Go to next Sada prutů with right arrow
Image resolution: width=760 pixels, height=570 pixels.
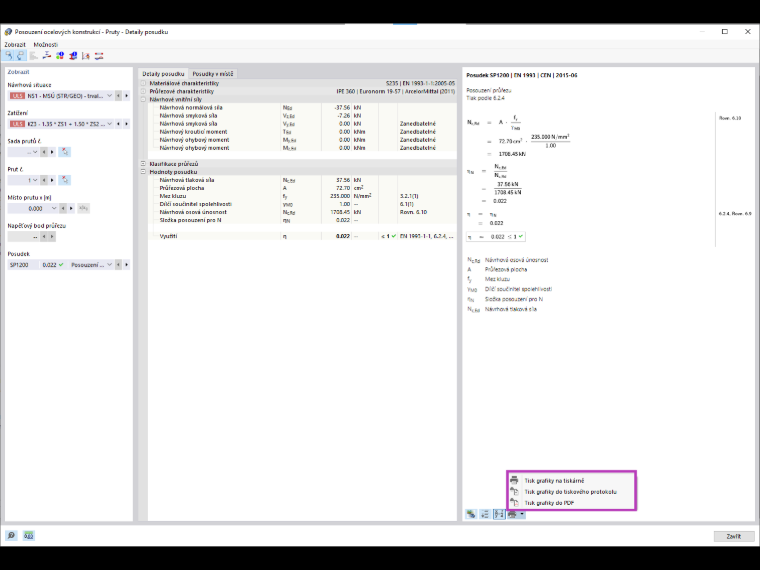pyautogui.click(x=52, y=152)
